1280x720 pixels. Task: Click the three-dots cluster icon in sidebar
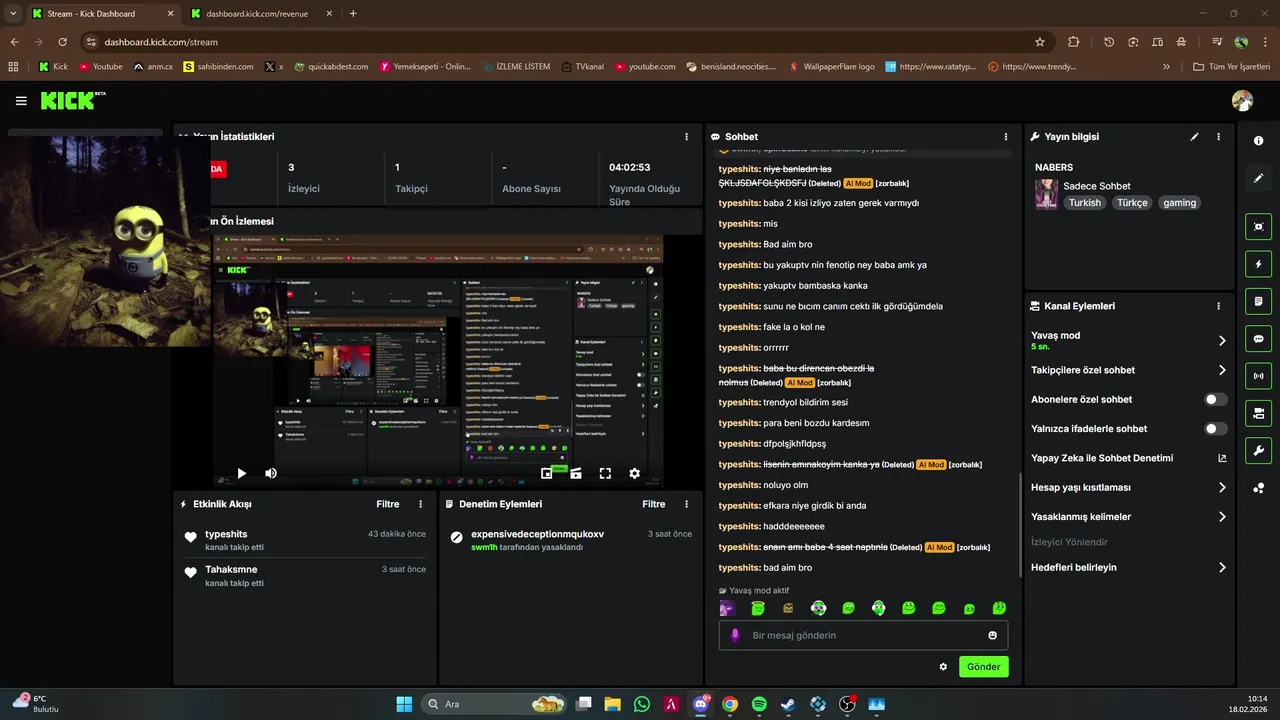(1258, 488)
